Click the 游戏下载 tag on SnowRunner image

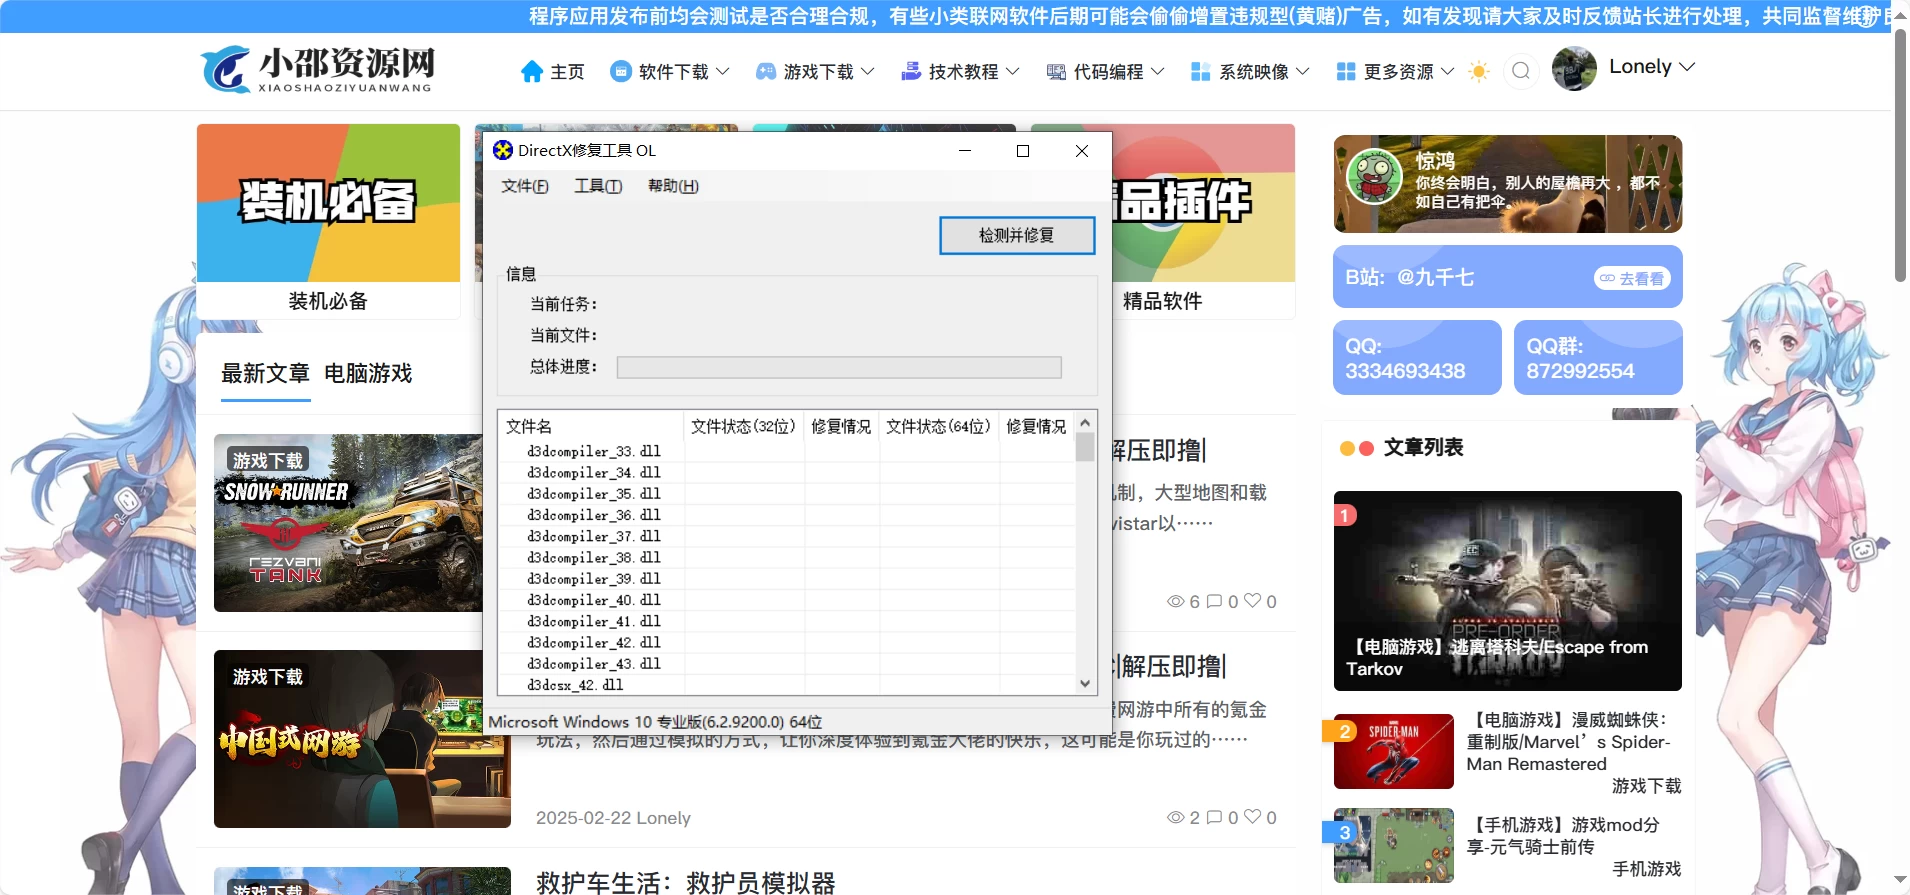[x=267, y=460]
